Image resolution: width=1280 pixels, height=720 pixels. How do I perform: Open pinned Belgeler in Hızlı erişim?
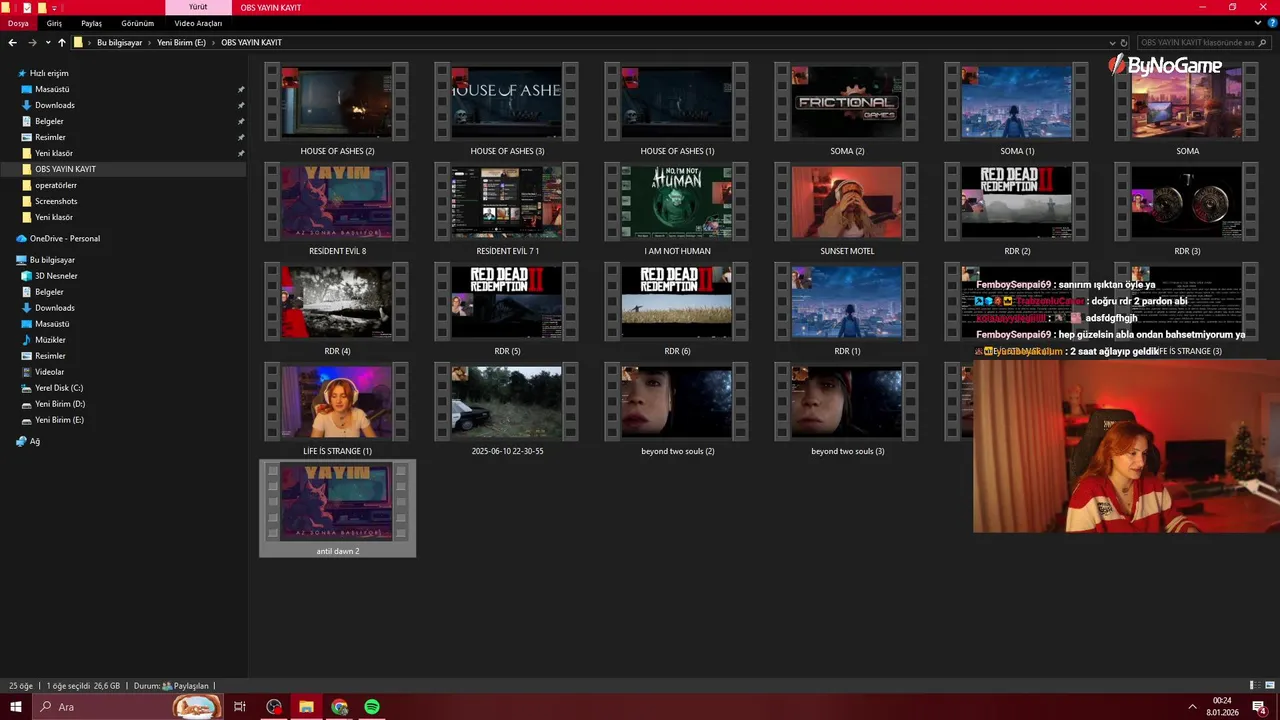click(x=49, y=121)
